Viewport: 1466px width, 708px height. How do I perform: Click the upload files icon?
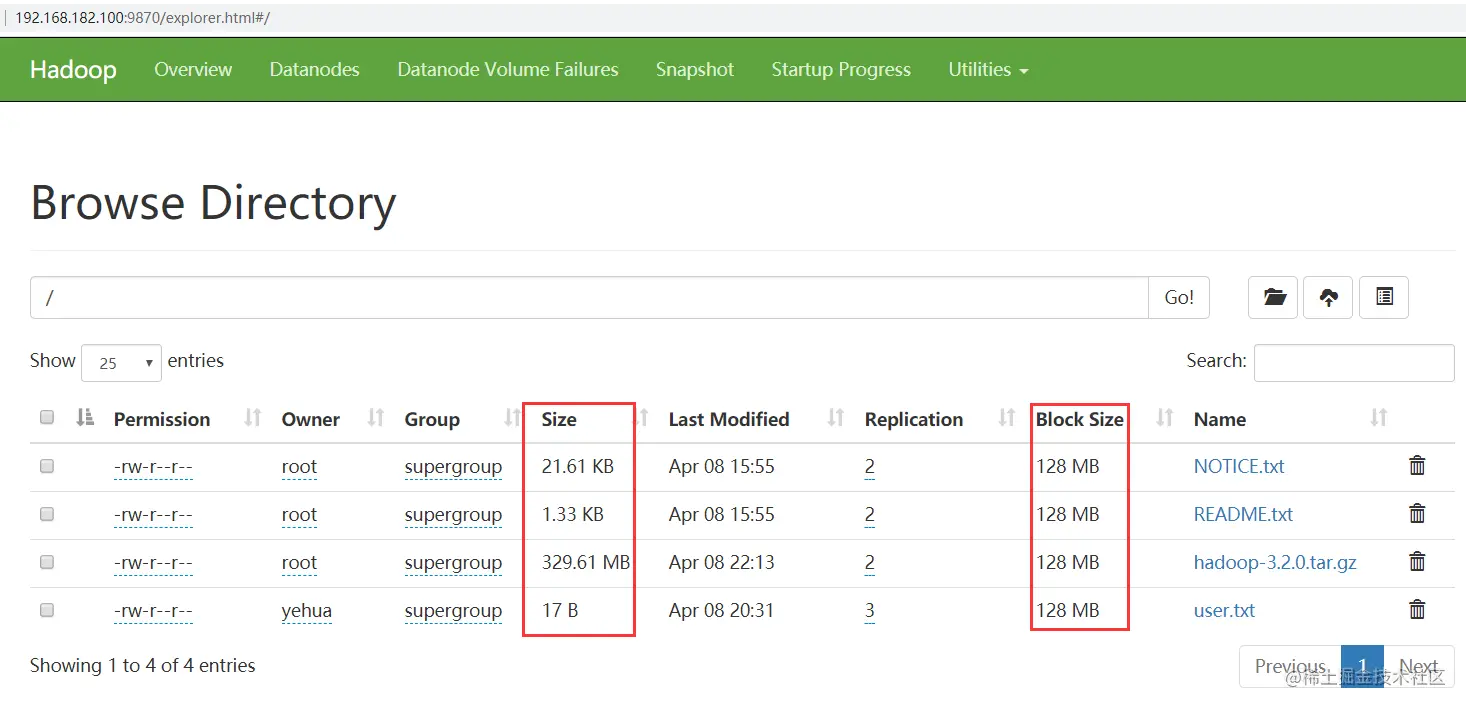[x=1328, y=297]
